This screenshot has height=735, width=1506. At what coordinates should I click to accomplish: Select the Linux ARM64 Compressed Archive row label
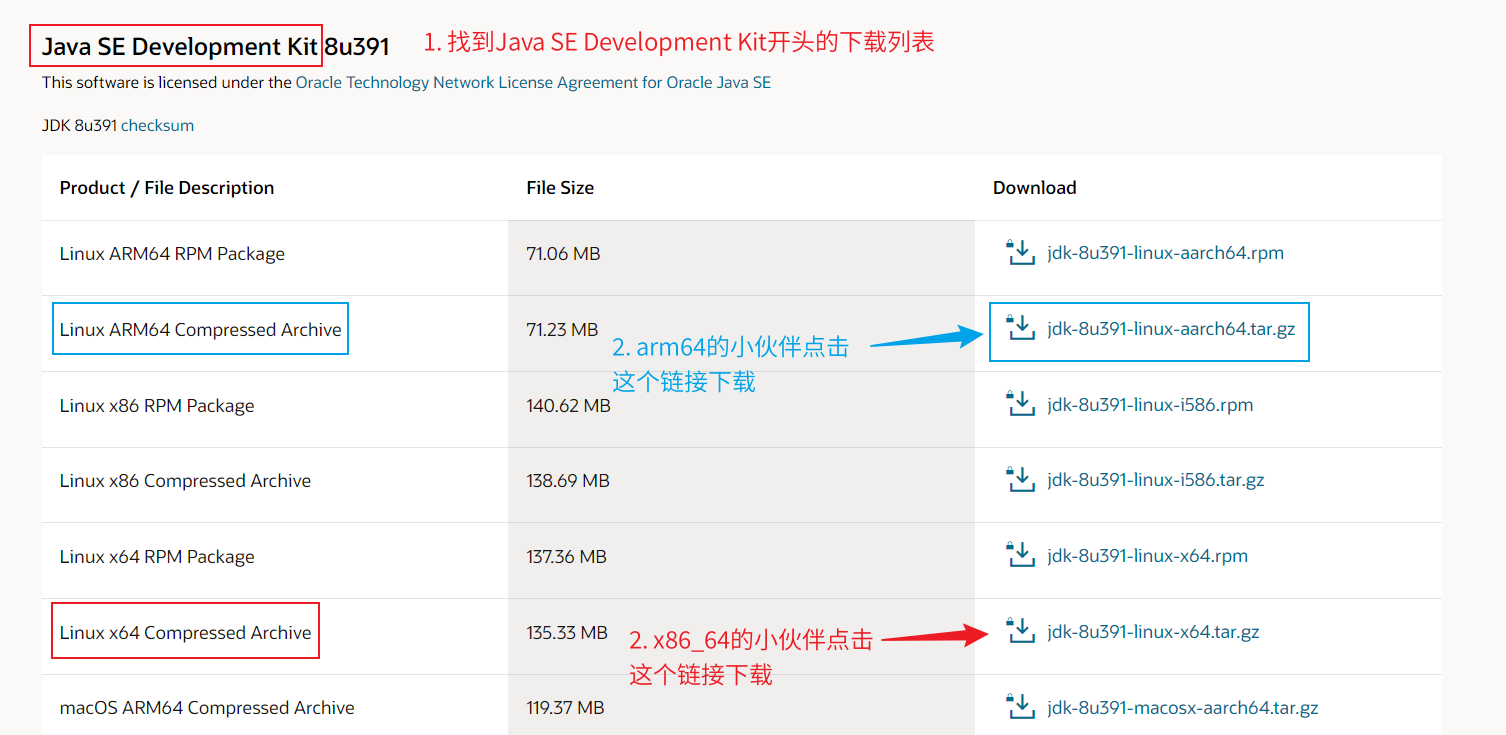[x=200, y=330]
